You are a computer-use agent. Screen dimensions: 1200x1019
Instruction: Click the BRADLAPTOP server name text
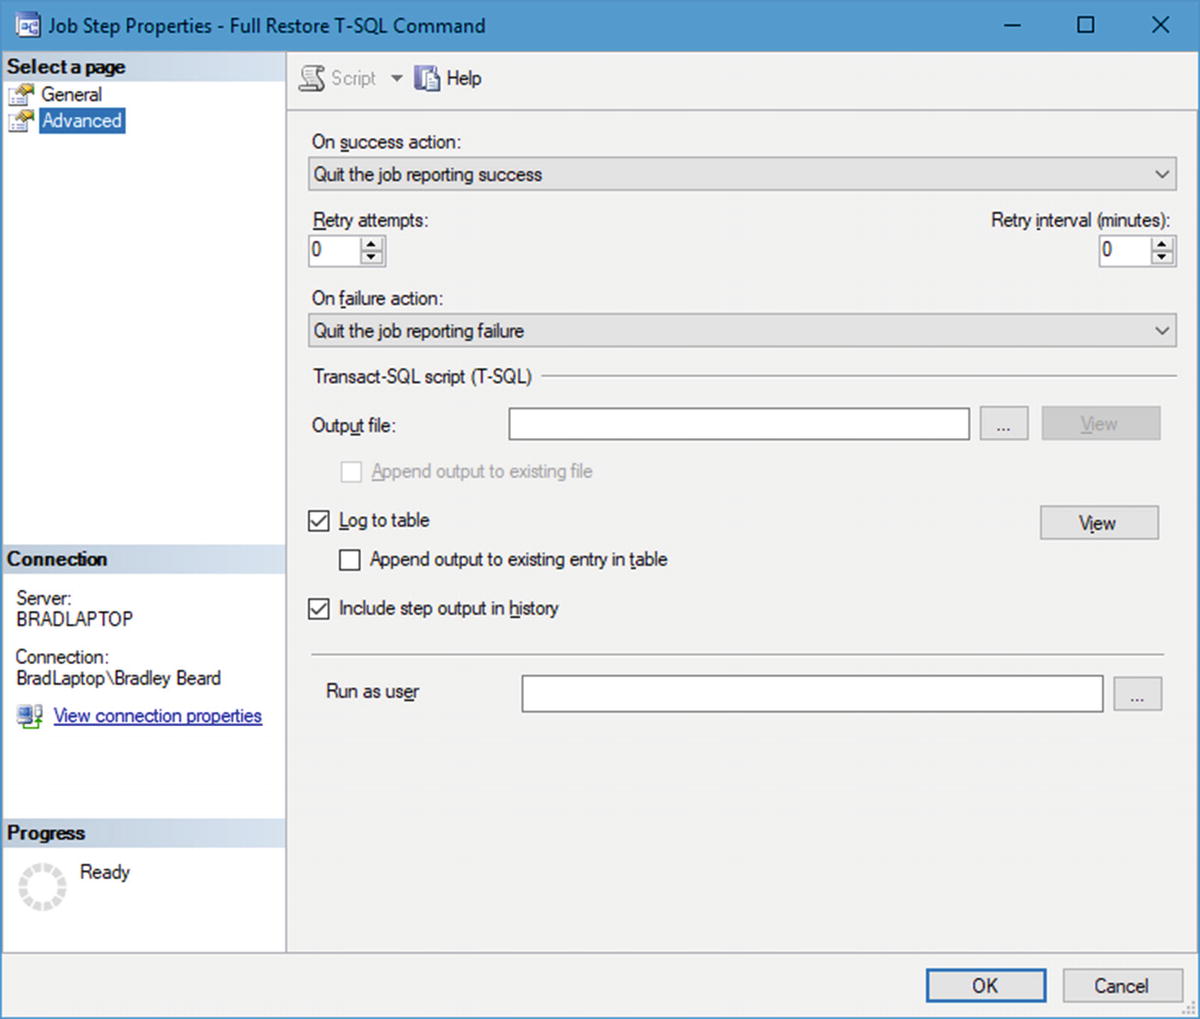coord(75,619)
